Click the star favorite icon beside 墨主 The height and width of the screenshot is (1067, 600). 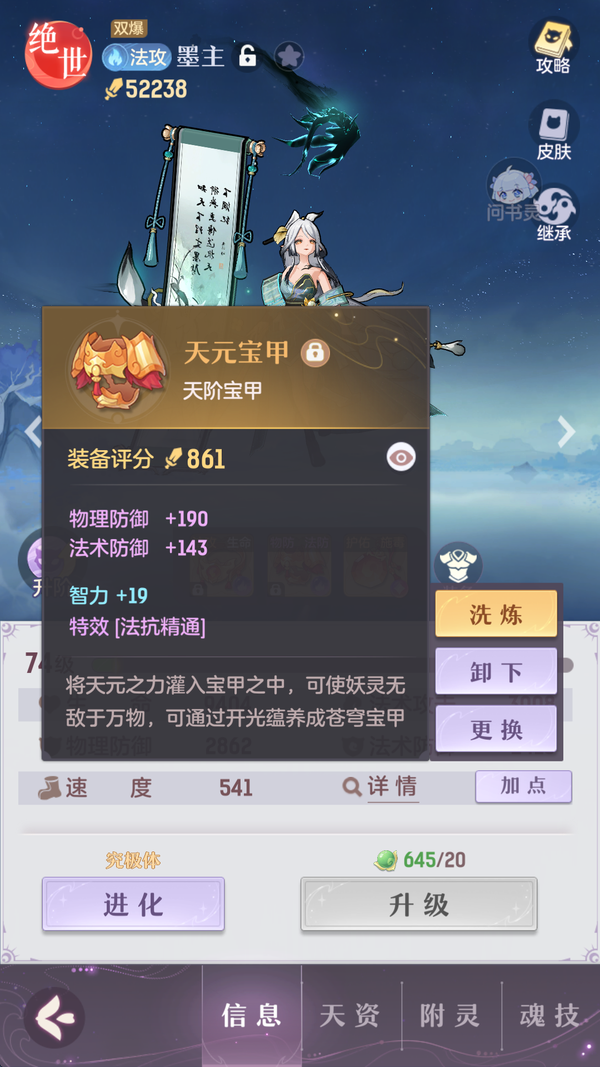click(289, 57)
